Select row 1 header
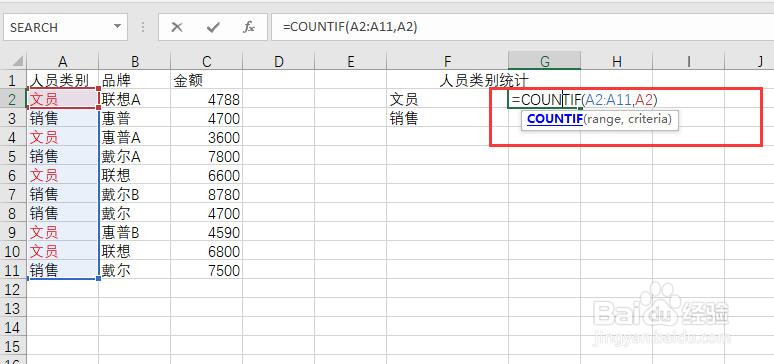This screenshot has height=364, width=774. pos(13,80)
